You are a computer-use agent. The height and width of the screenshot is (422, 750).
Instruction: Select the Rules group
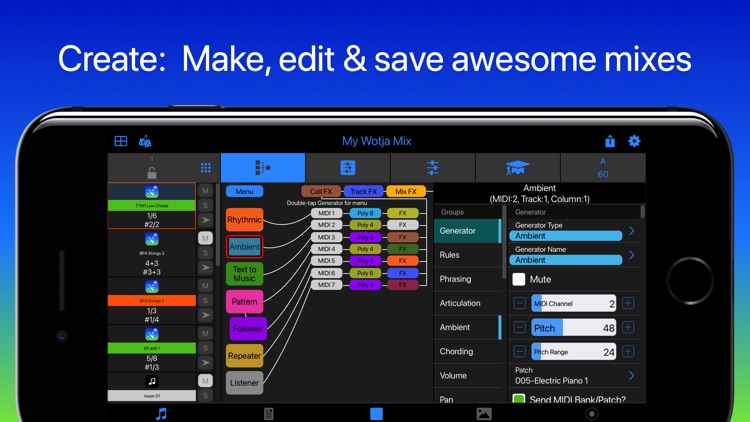tap(467, 255)
